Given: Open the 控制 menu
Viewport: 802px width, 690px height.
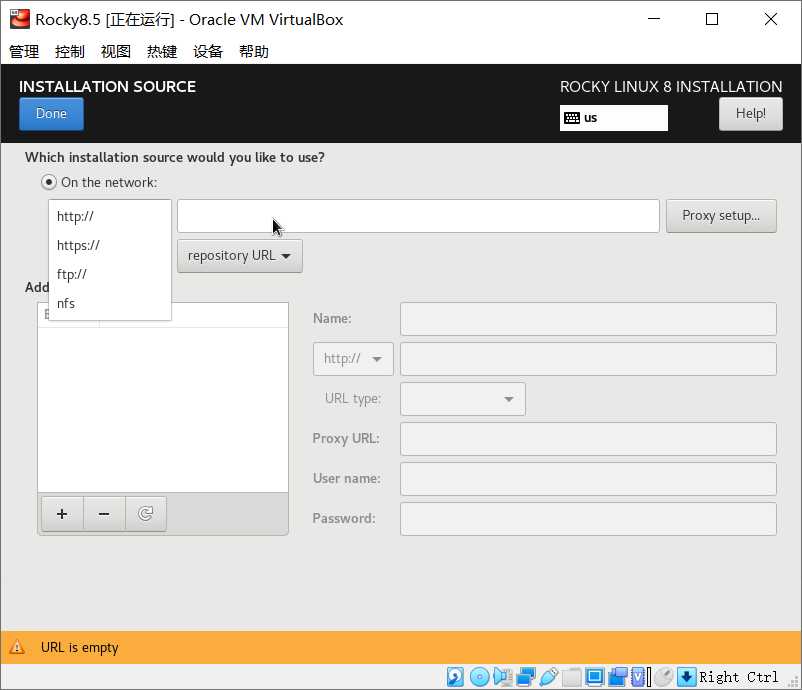Looking at the screenshot, I should (70, 52).
